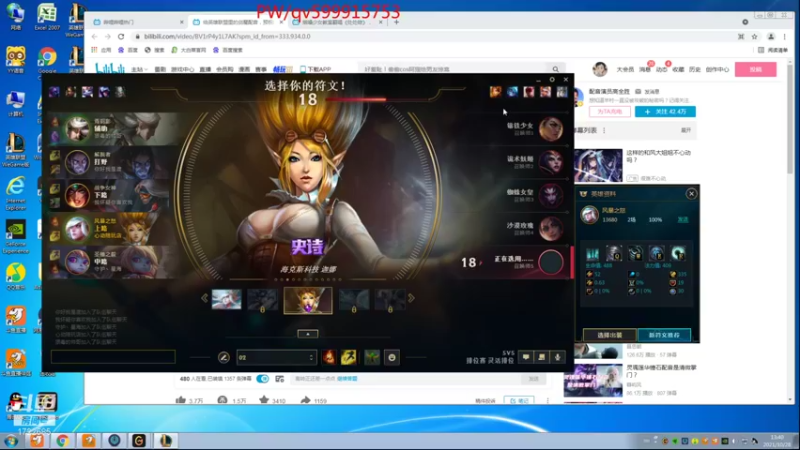Choose the fourth locked skin thumbnail

[354, 299]
